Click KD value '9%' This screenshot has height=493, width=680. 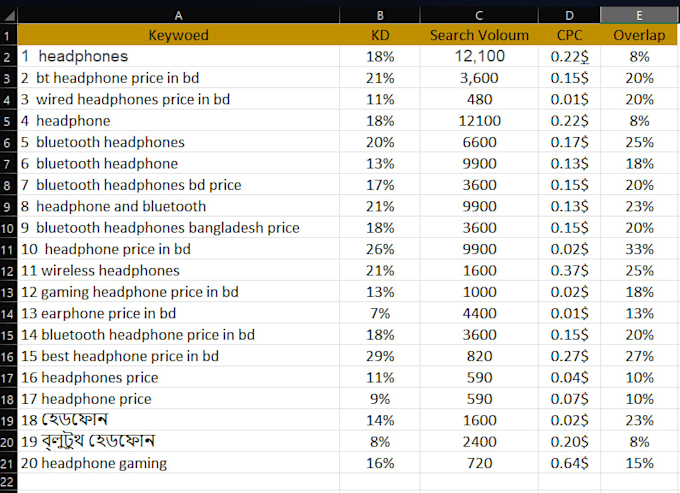click(x=380, y=398)
